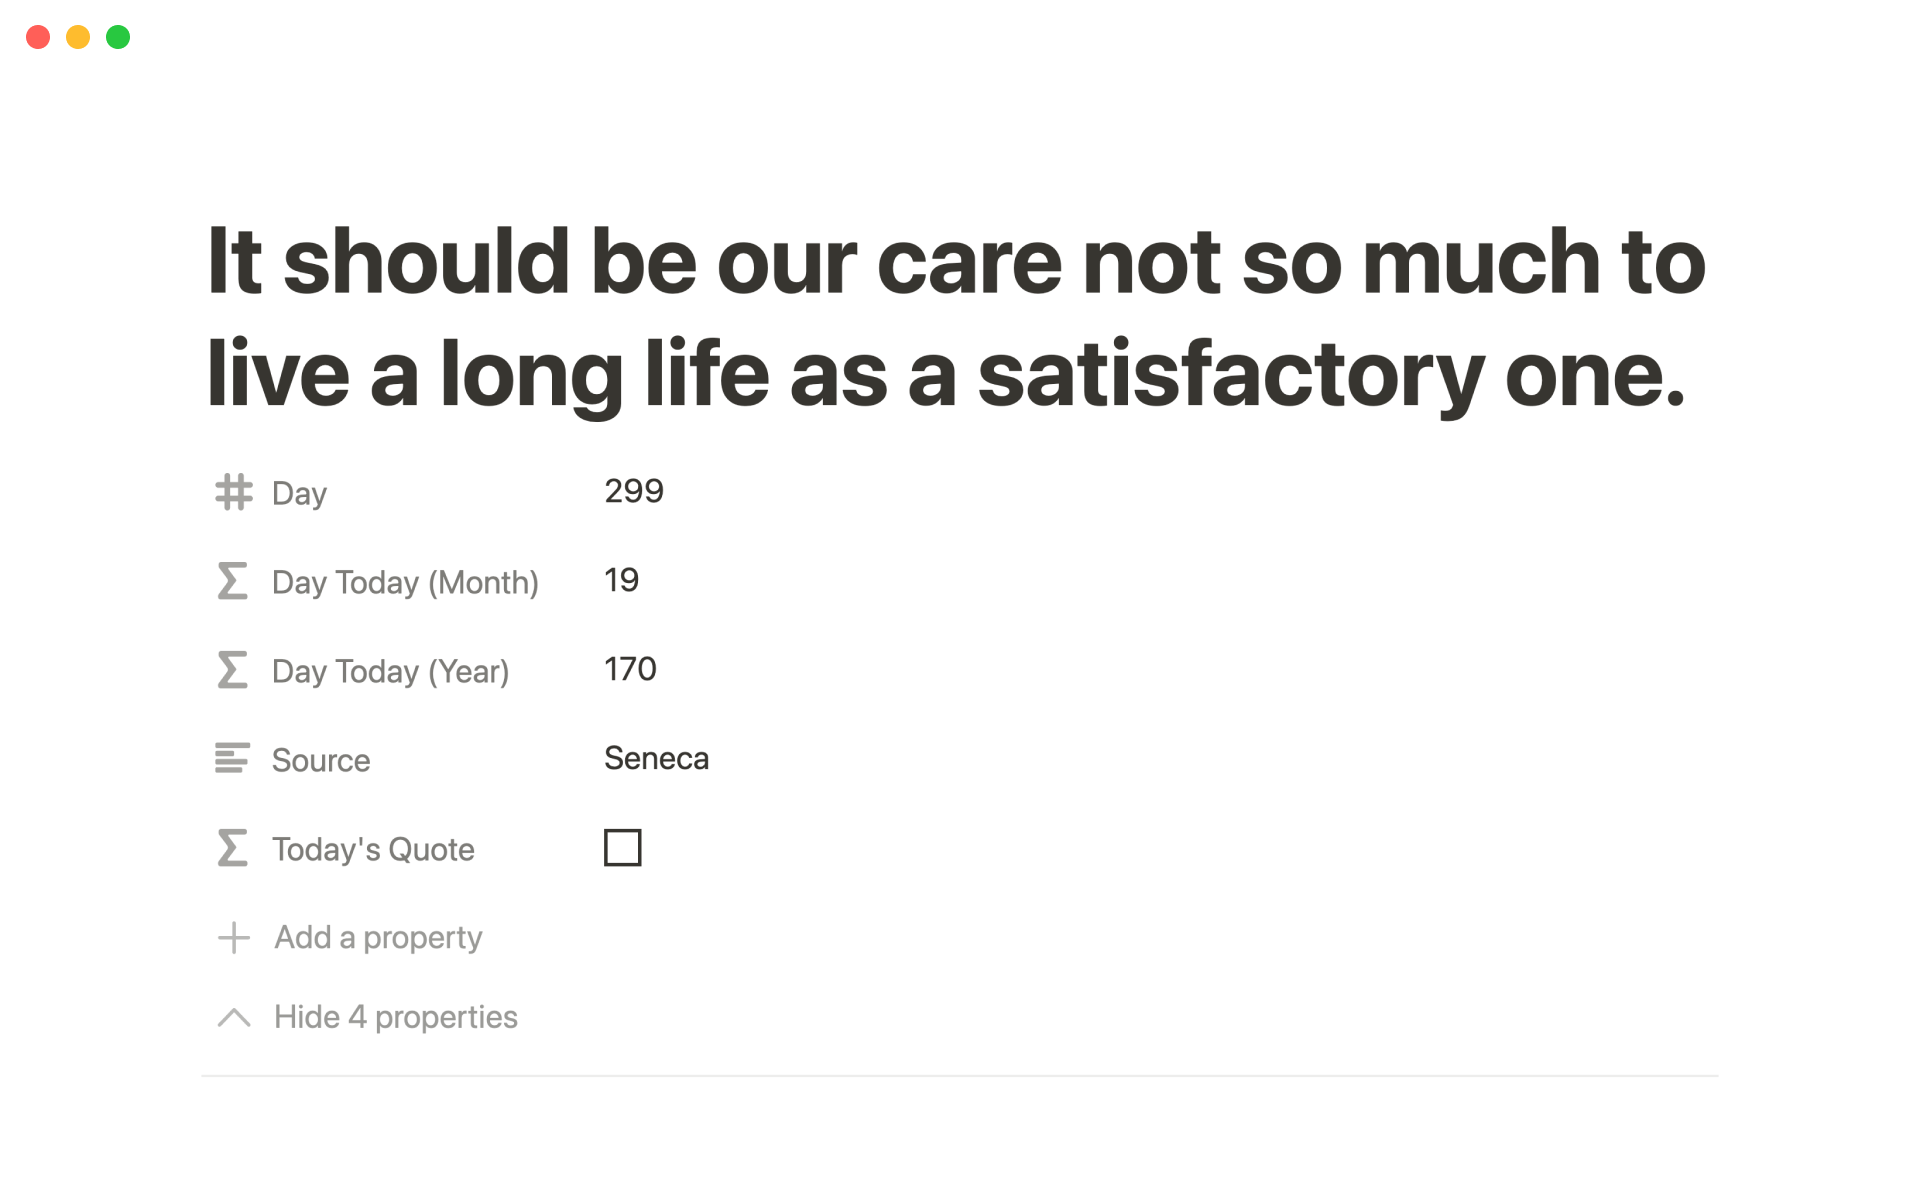
Task: Click the green maximize window button
Action: [x=118, y=37]
